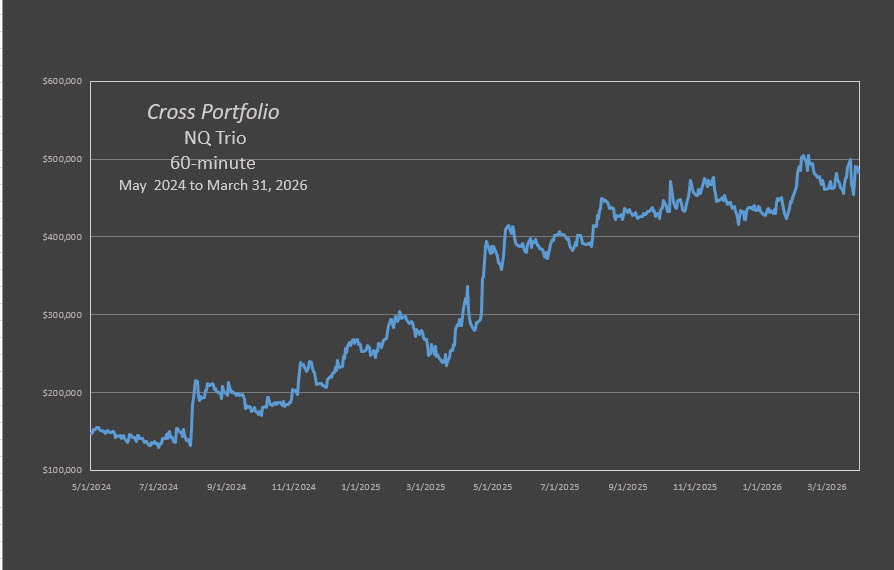Screen dimensions: 894x570
Task: Click the "Cross Portfolio" chart title
Action: coord(213,112)
